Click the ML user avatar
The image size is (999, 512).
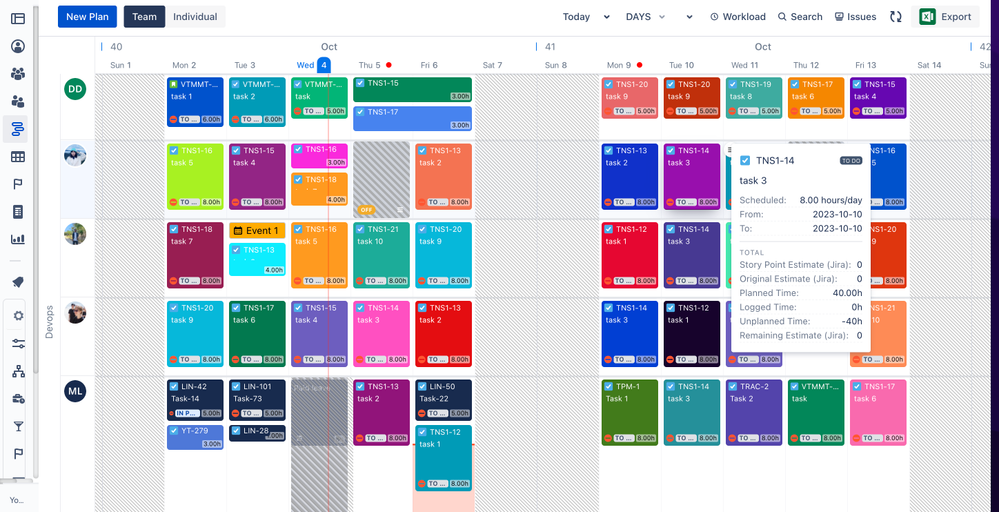(75, 391)
